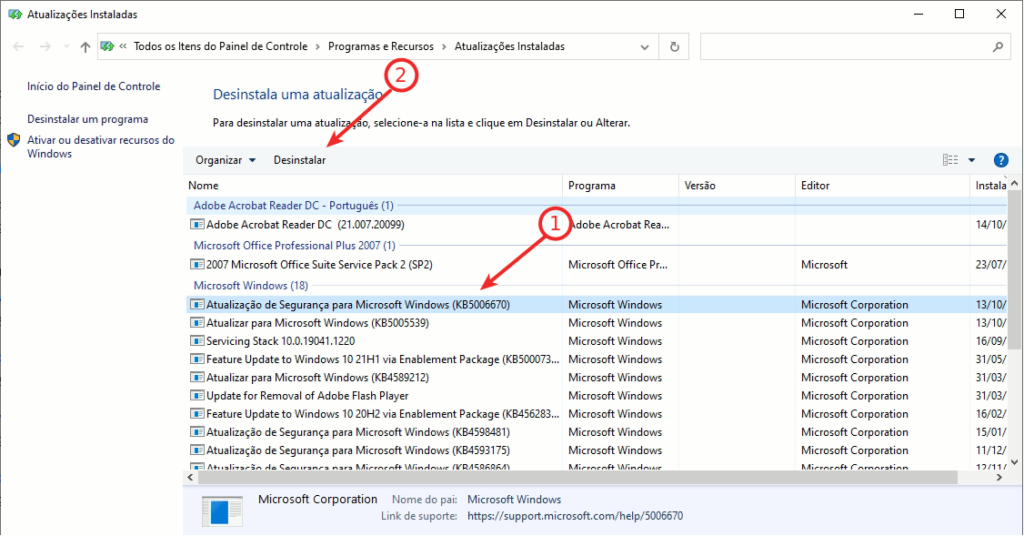
Task: Open the support.microsoft.com/help/5006670 link
Action: (575, 516)
